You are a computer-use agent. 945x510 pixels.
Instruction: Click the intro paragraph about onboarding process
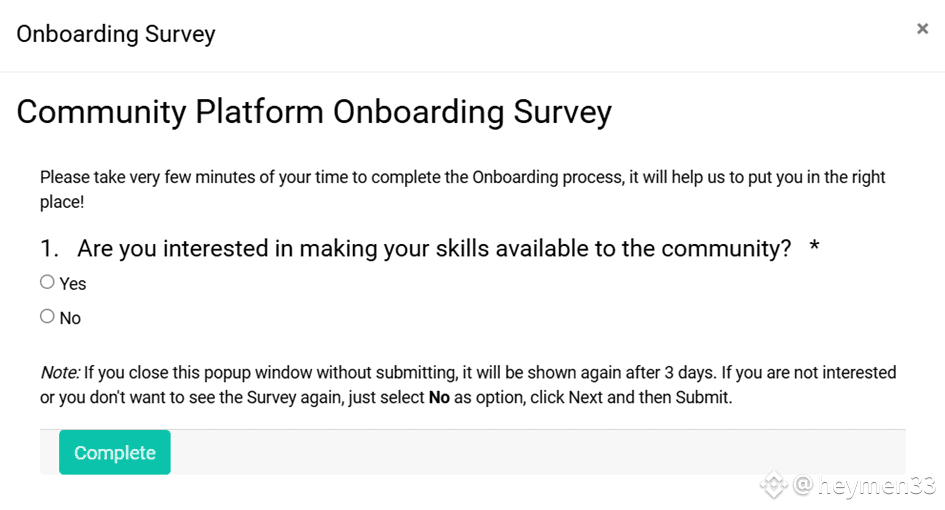462,189
